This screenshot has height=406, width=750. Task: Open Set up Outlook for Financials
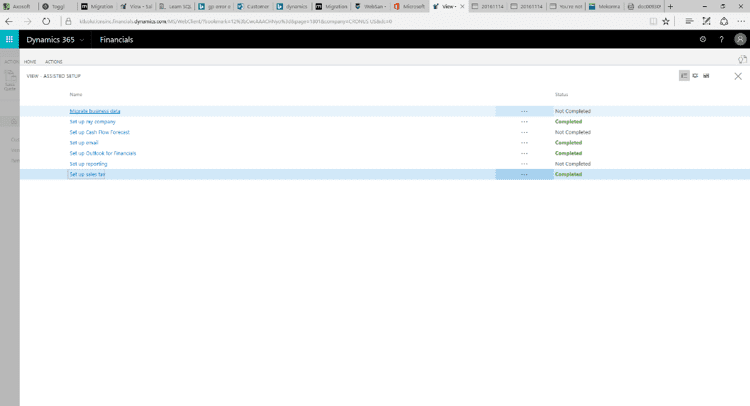[x=102, y=153]
